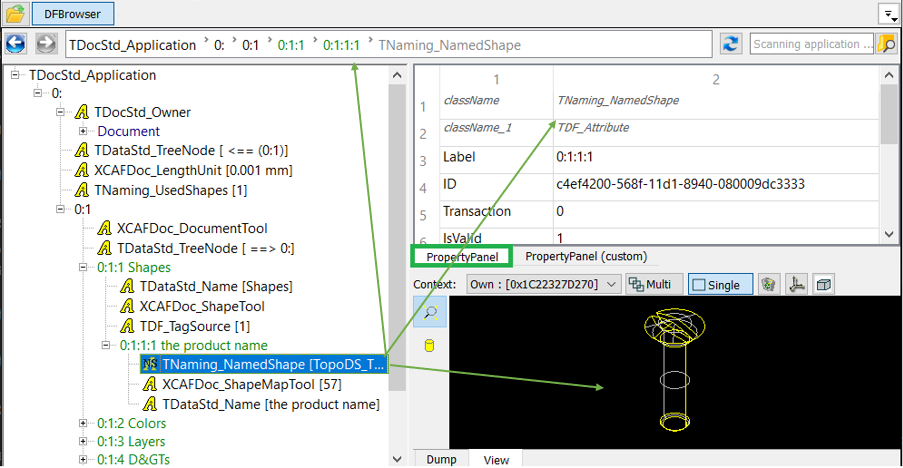Screen dimensions: 903x468
Task: Expand the 0:1:2 Colors node
Action: coord(84,423)
